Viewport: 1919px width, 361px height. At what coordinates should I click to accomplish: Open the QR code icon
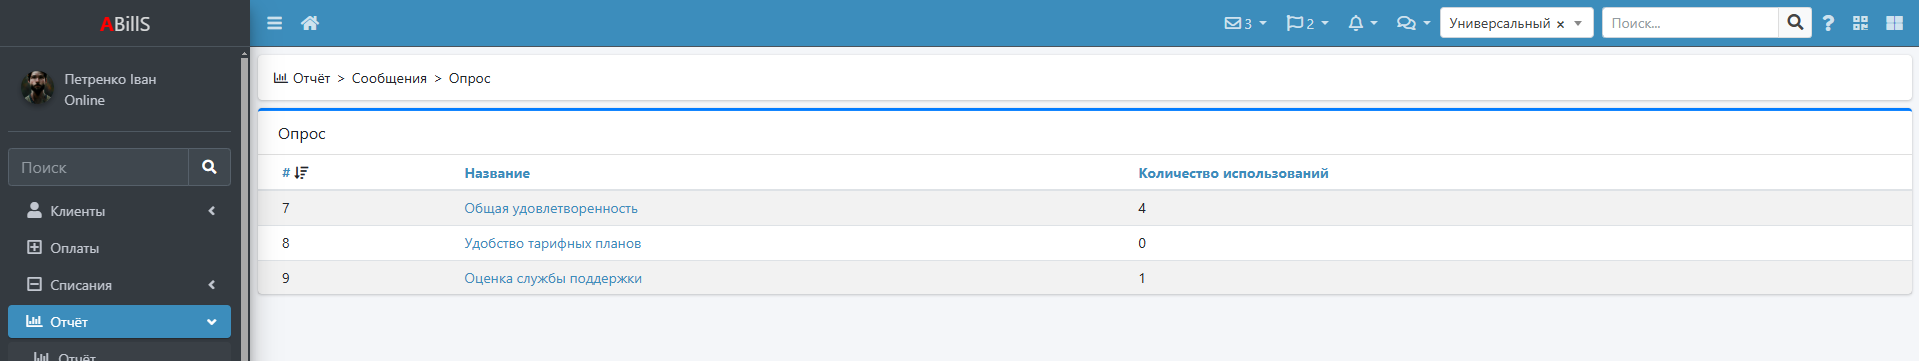1860,23
